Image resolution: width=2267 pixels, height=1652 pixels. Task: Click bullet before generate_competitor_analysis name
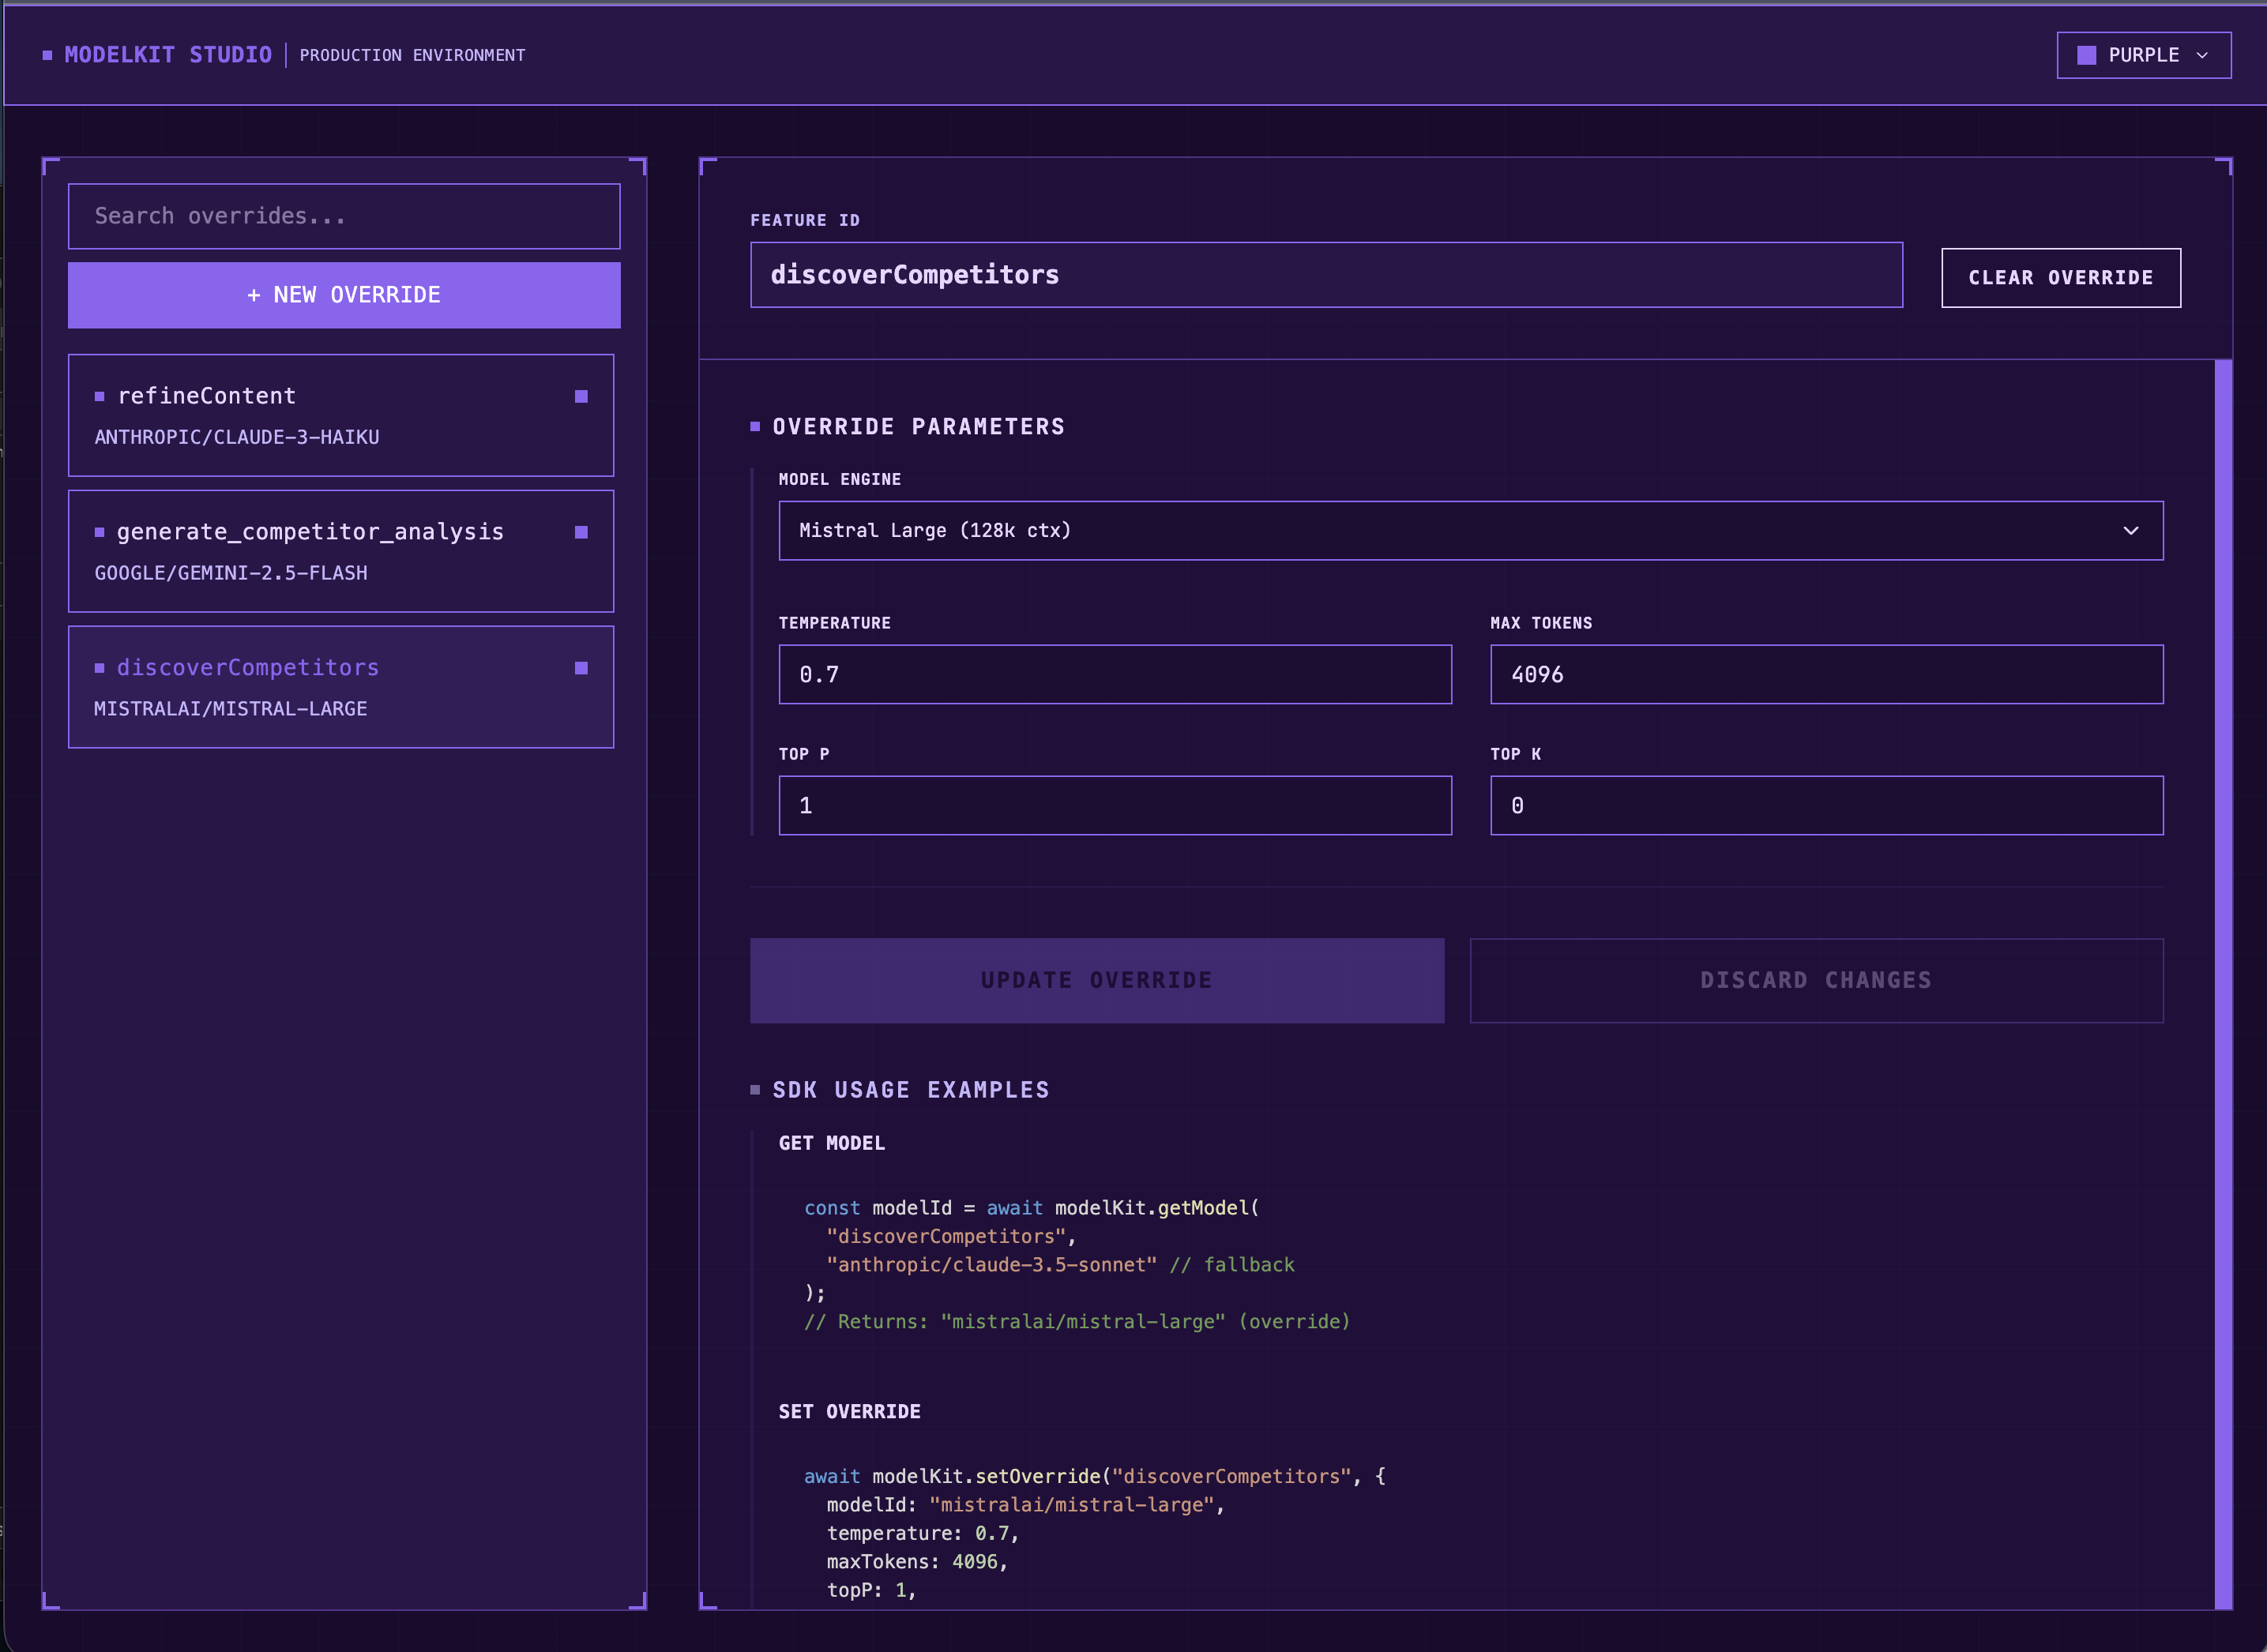99,533
